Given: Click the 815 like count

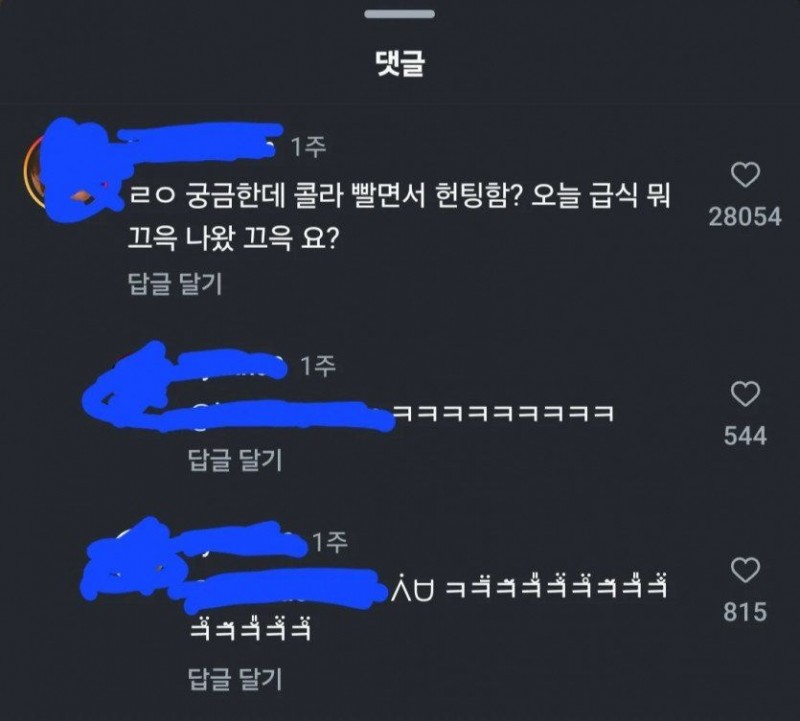Looking at the screenshot, I should click(x=745, y=612).
